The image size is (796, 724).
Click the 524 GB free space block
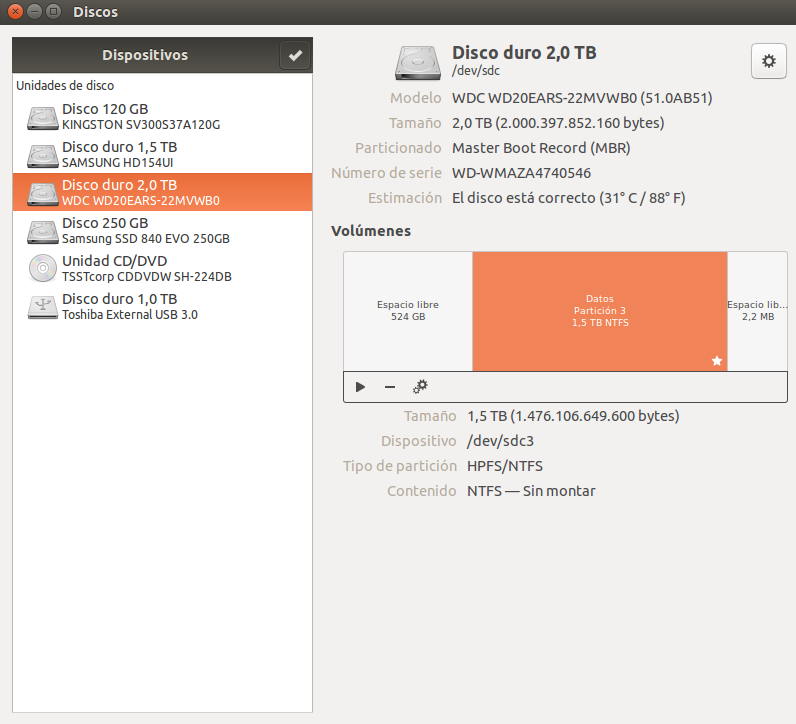coord(408,311)
